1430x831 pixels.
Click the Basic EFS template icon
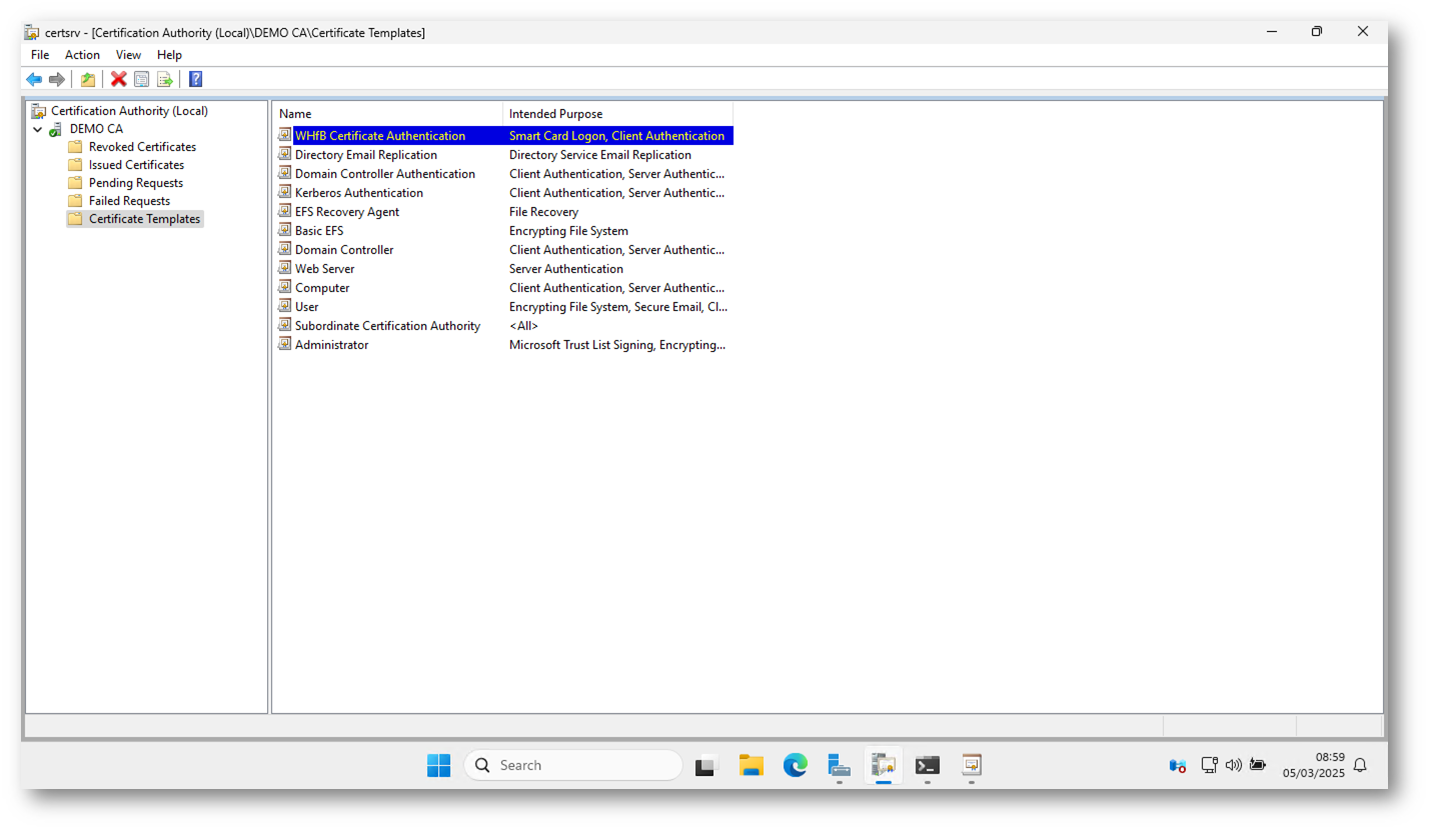point(285,230)
